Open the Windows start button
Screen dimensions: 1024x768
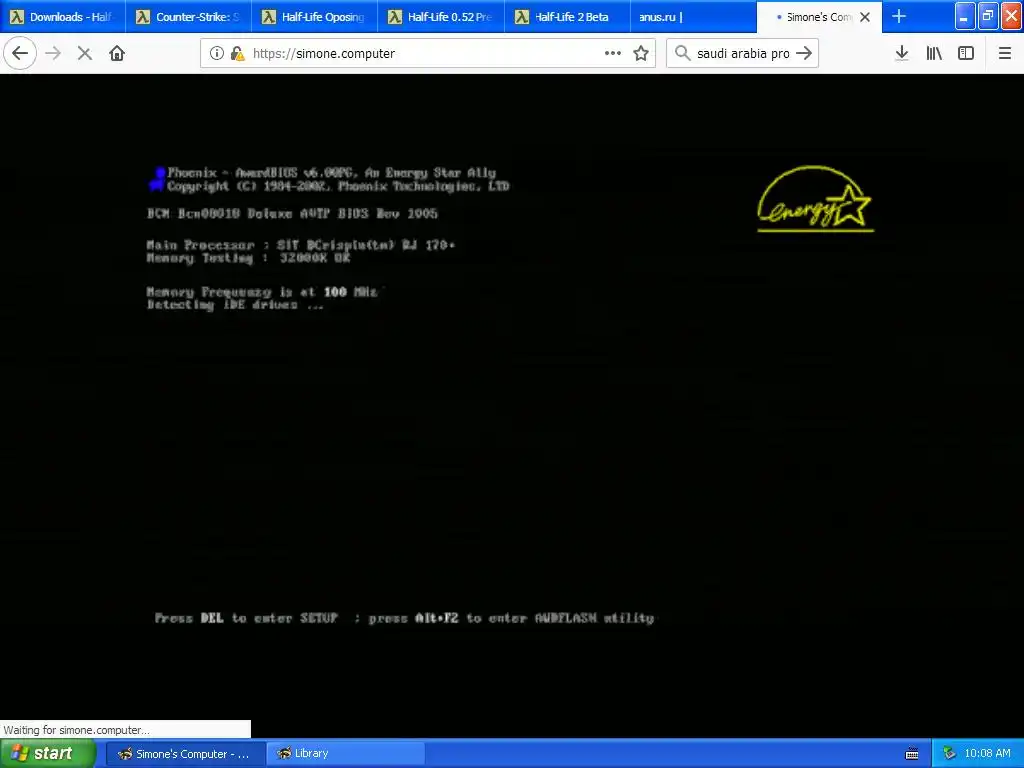coord(47,753)
